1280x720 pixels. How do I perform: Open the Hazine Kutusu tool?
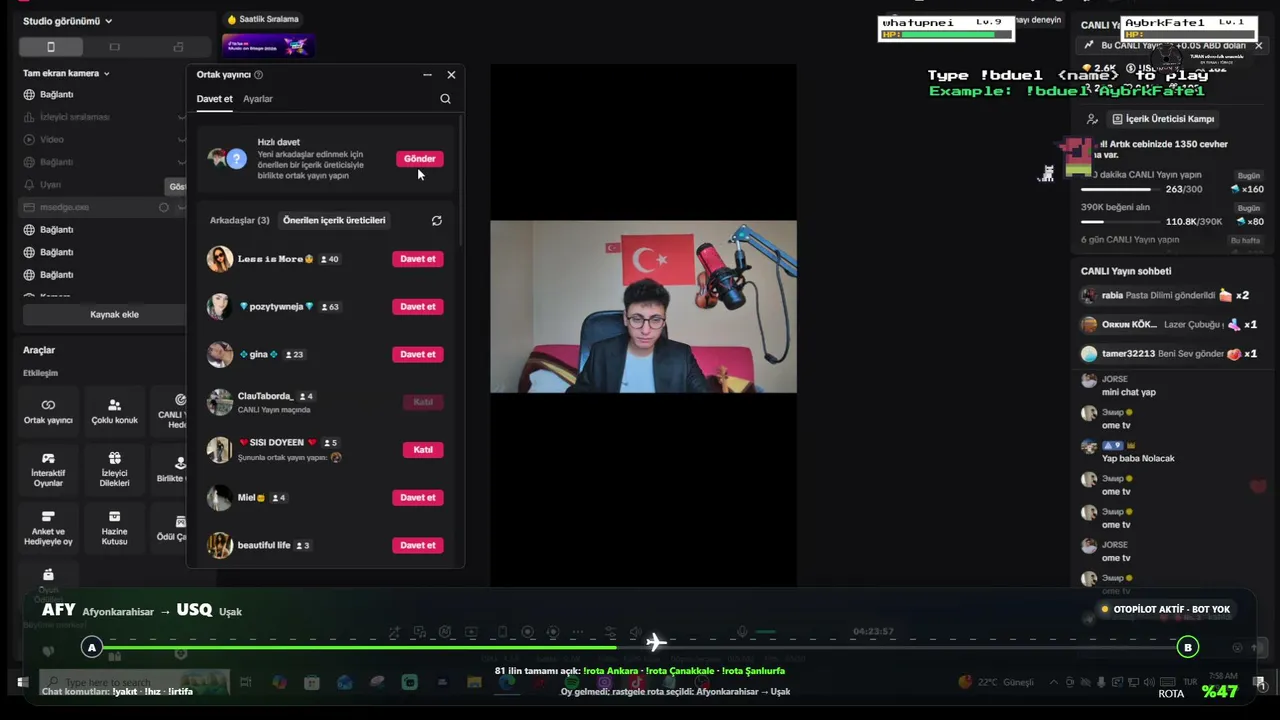114,528
